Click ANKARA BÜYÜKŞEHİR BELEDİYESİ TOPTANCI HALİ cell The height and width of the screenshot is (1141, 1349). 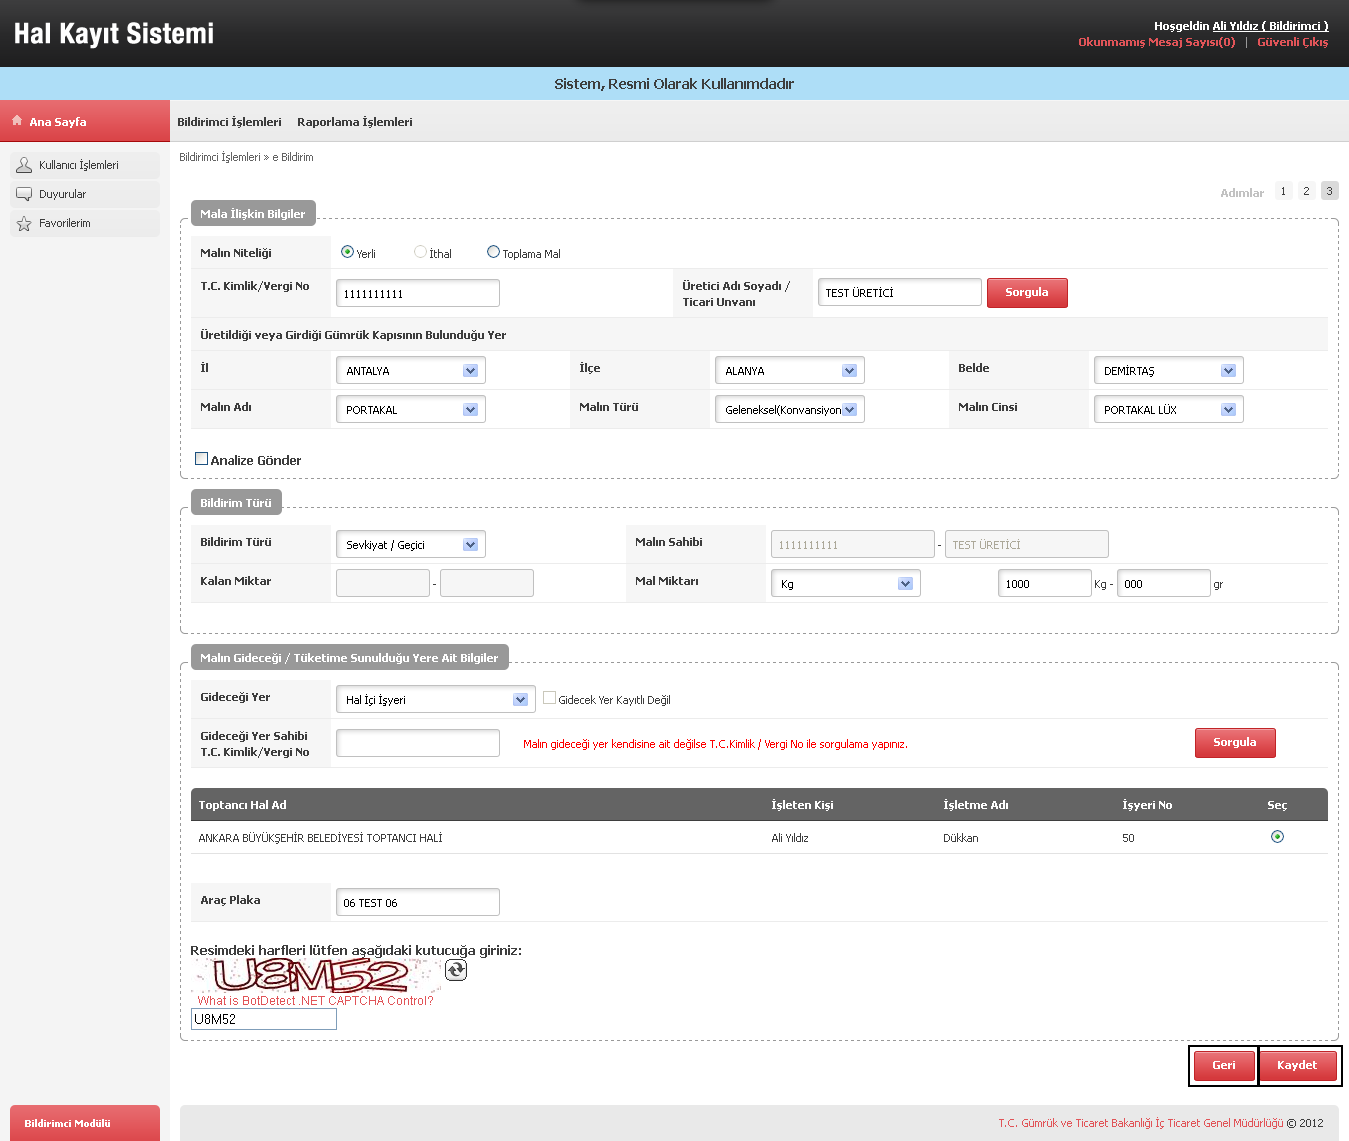coord(320,838)
